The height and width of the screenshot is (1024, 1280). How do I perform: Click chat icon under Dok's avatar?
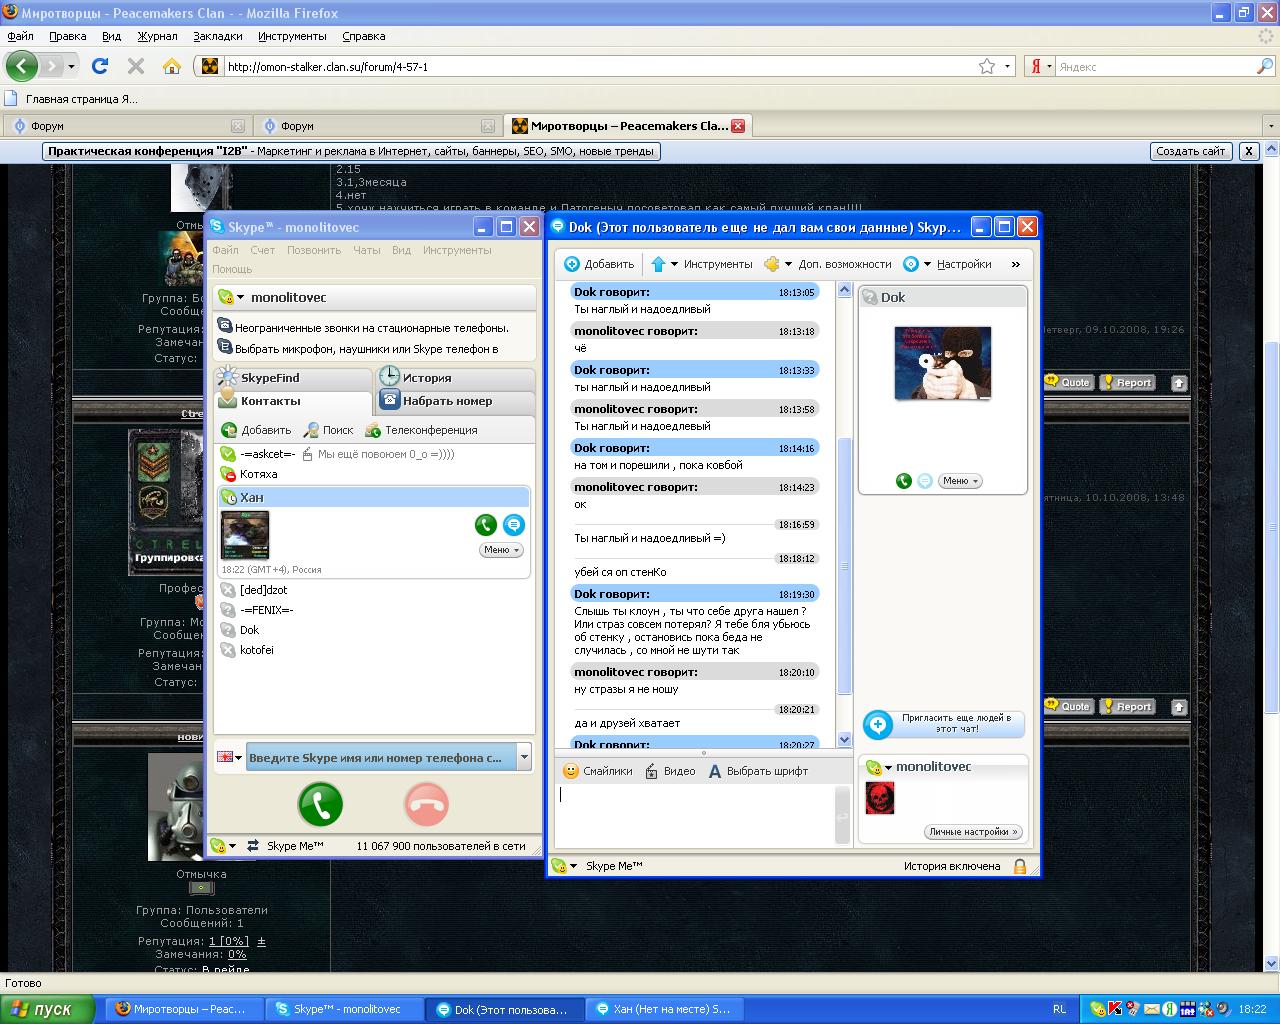925,481
